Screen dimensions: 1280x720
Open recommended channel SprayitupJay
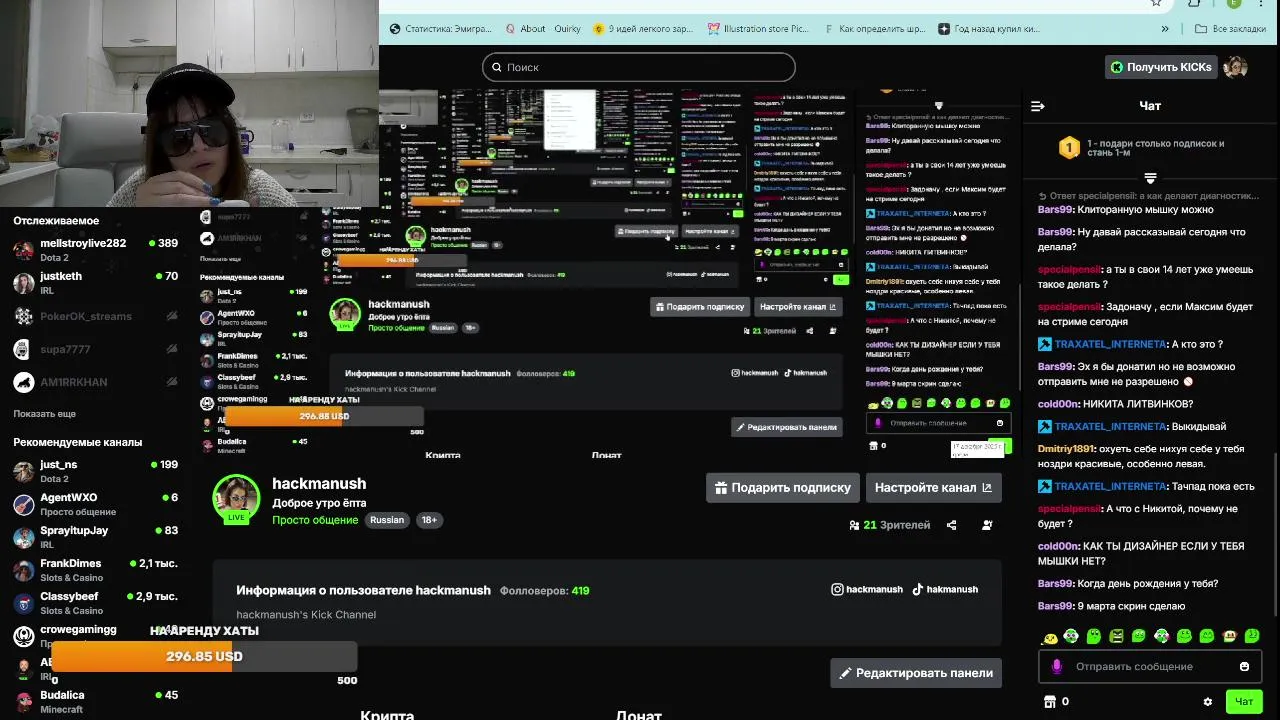95,537
